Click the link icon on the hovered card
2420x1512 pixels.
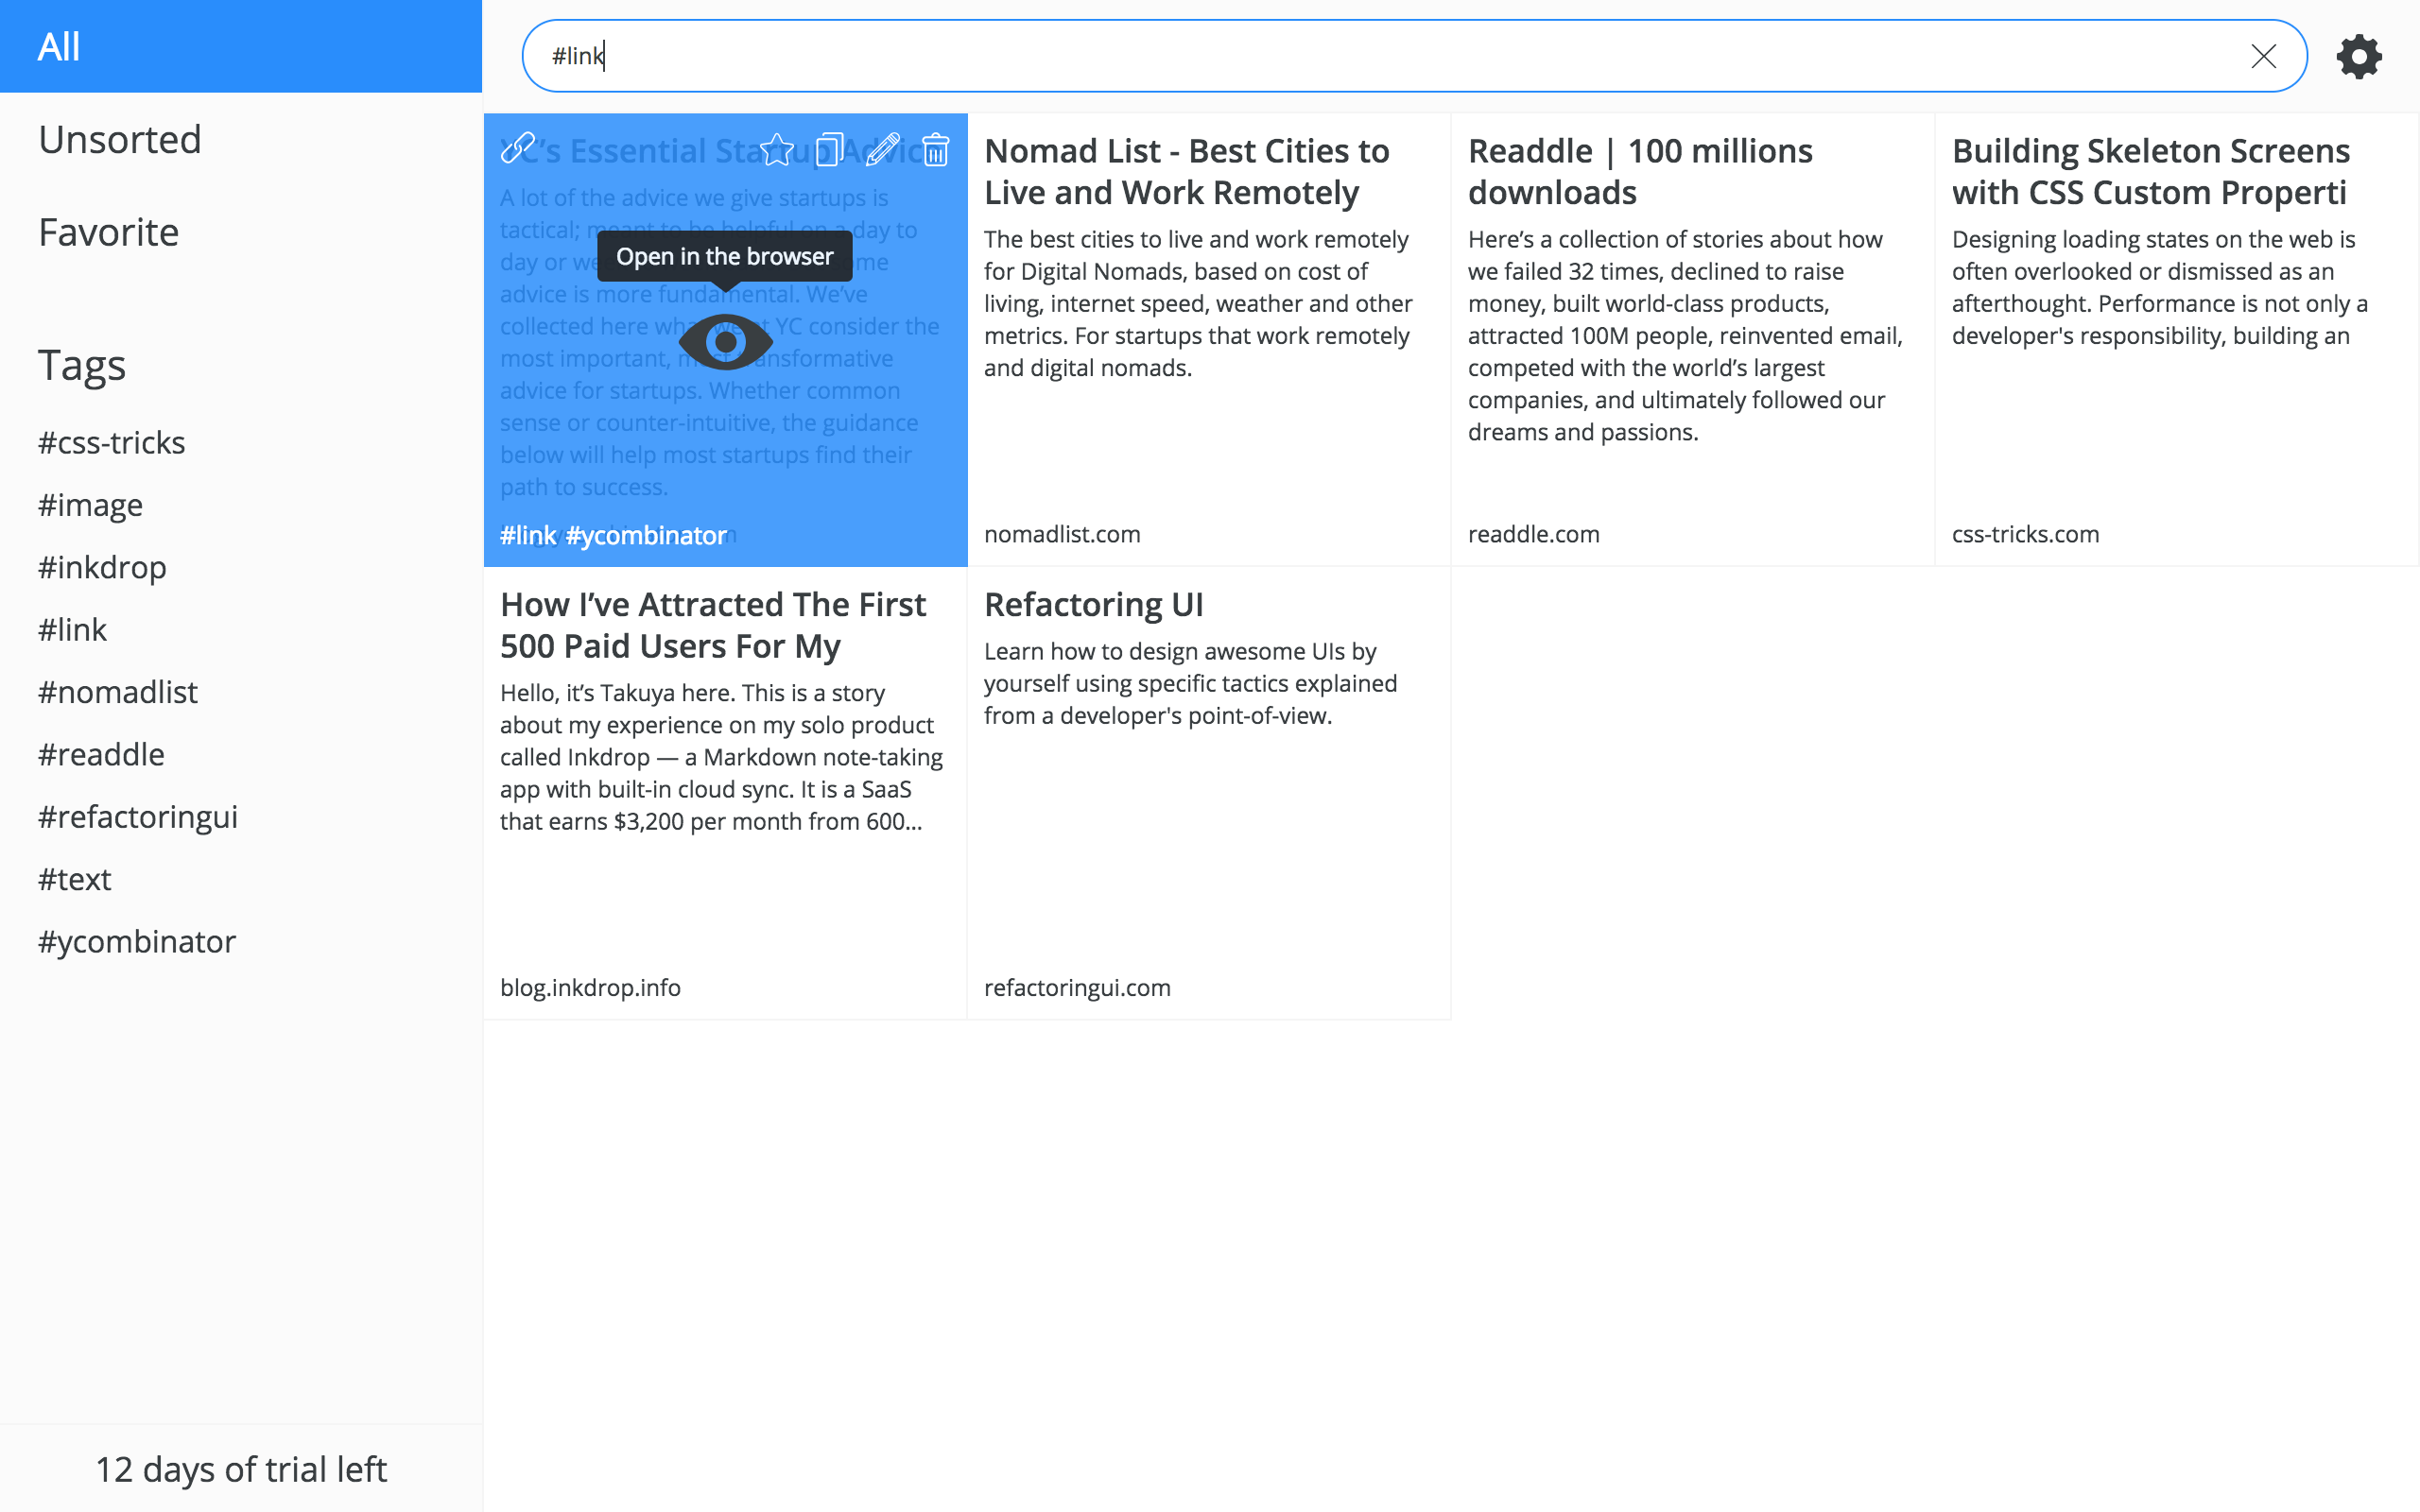click(518, 149)
